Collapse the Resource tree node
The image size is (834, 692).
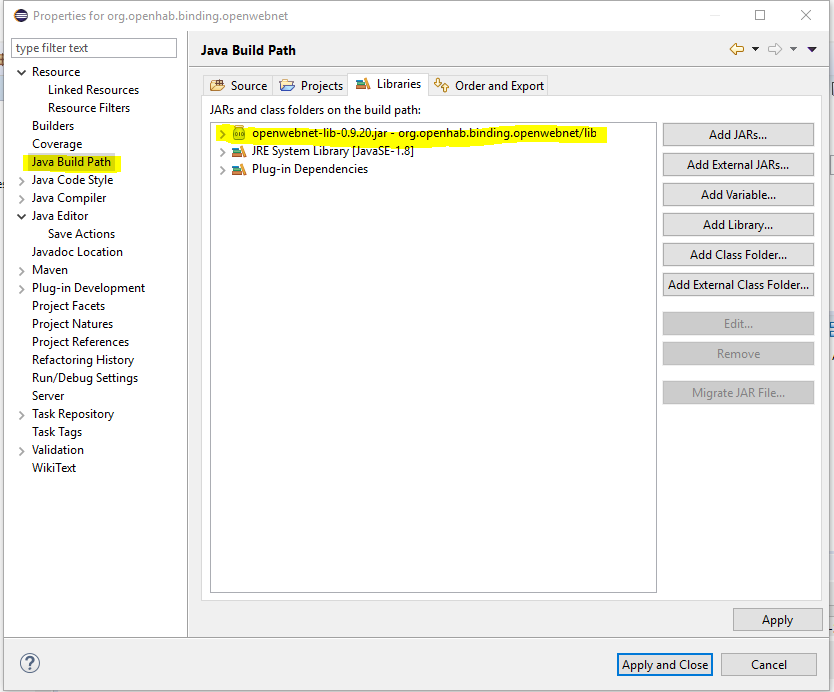point(22,72)
